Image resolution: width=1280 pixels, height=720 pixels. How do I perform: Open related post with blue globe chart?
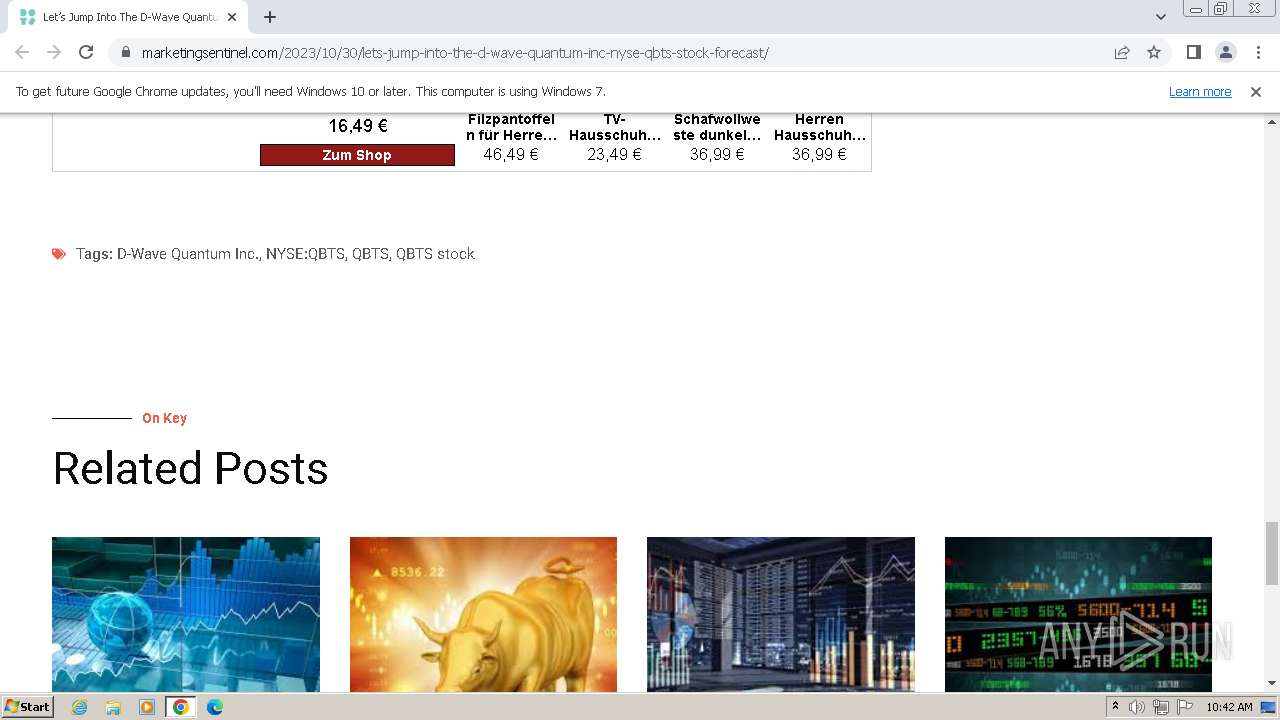[x=186, y=614]
